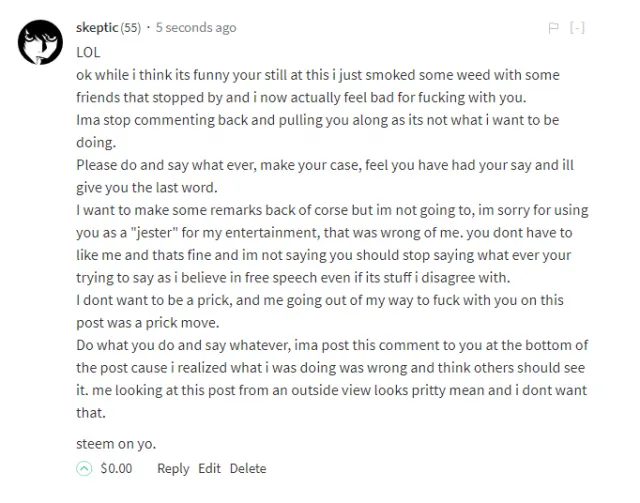This screenshot has height=503, width=640.
Task: Click the line starting 'Please do and say'
Action: [x=325, y=165]
